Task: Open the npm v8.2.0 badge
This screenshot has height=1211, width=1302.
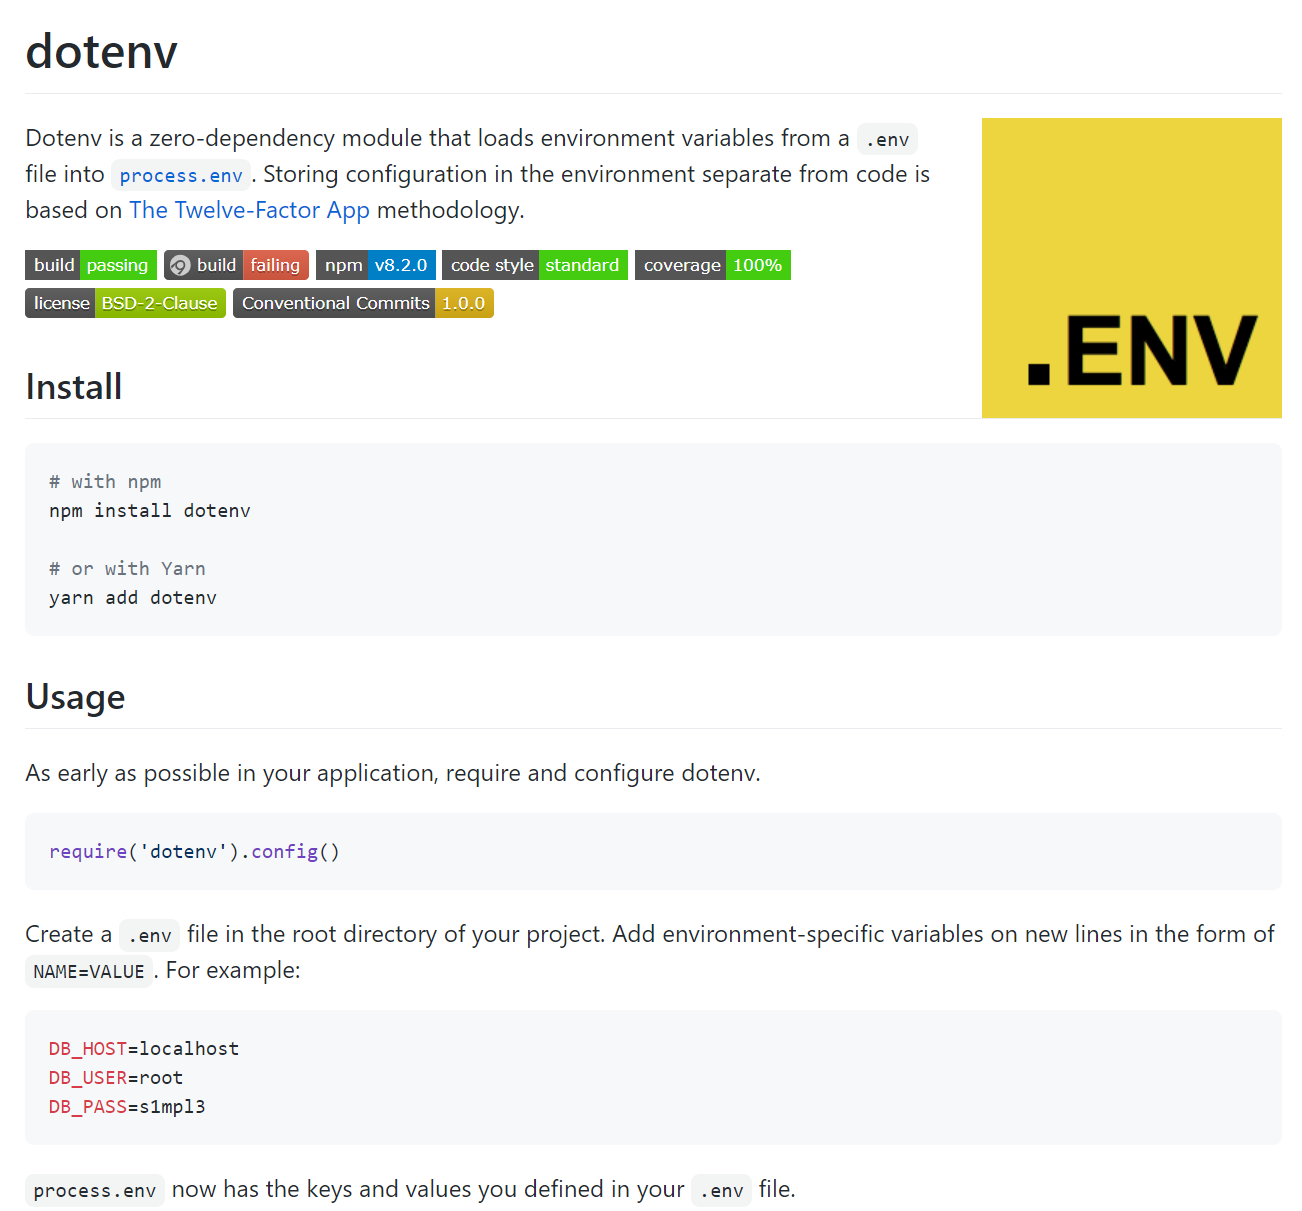Action: [376, 265]
